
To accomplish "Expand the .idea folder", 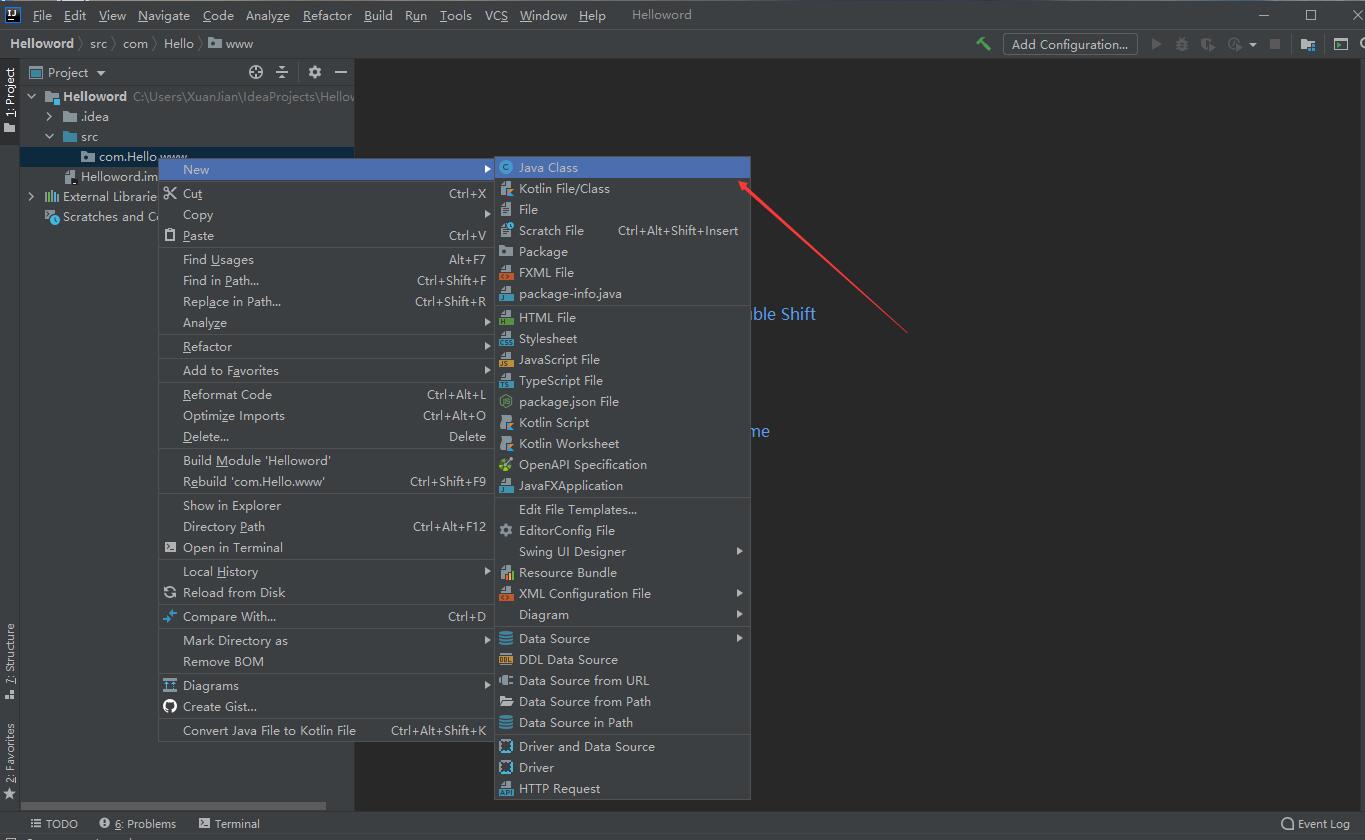I will click(x=49, y=117).
